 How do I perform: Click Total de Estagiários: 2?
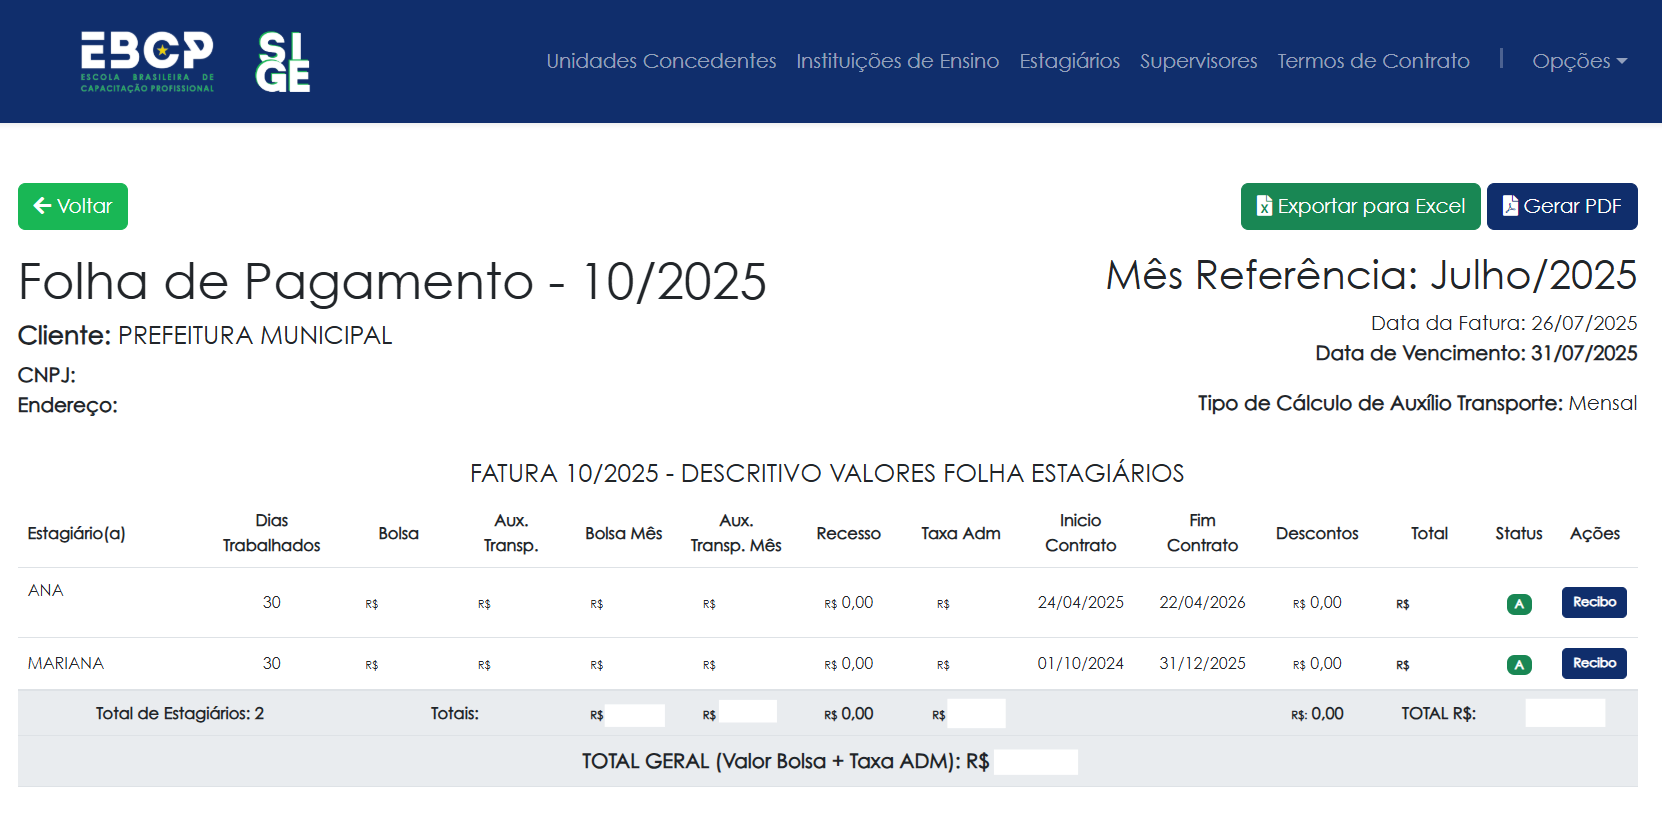click(x=180, y=713)
